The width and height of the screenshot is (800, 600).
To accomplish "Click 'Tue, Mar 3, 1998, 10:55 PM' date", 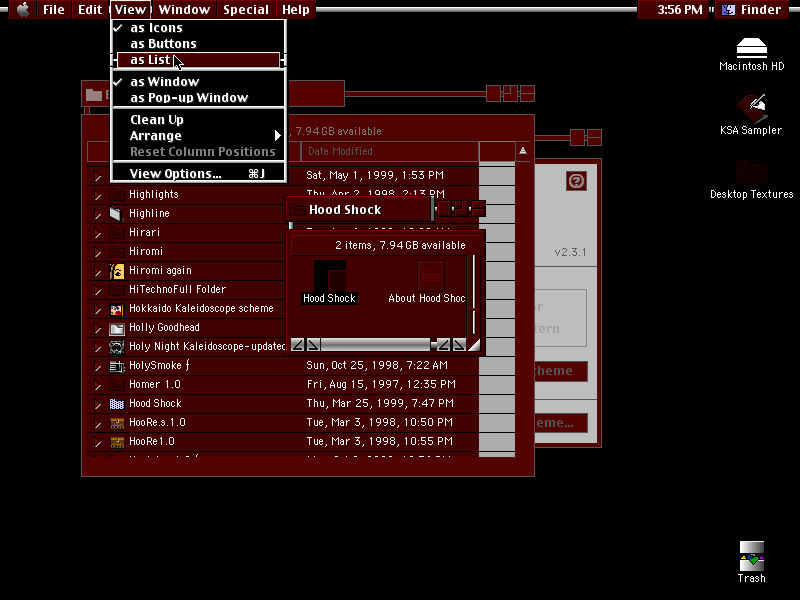I will click(380, 441).
